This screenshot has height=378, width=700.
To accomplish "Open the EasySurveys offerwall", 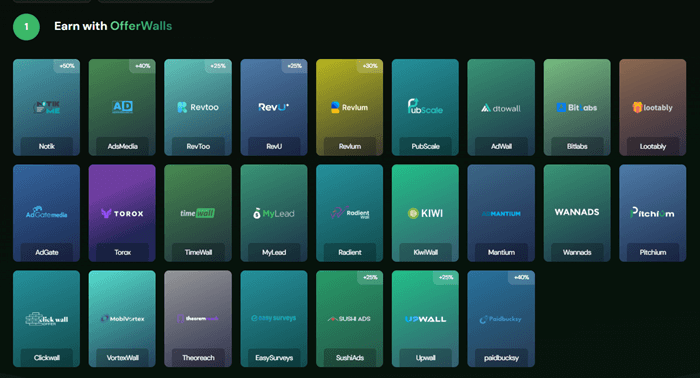I will tap(274, 319).
